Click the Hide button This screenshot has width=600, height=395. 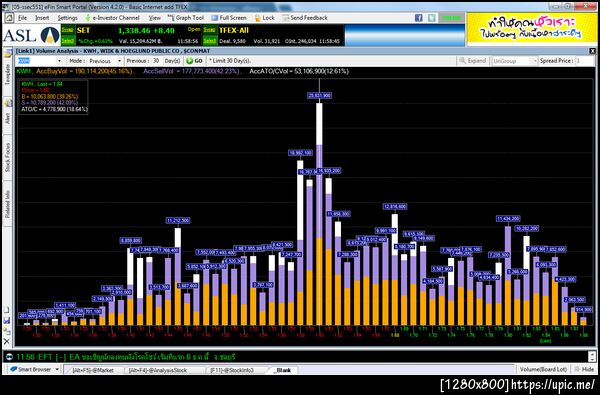[584, 370]
